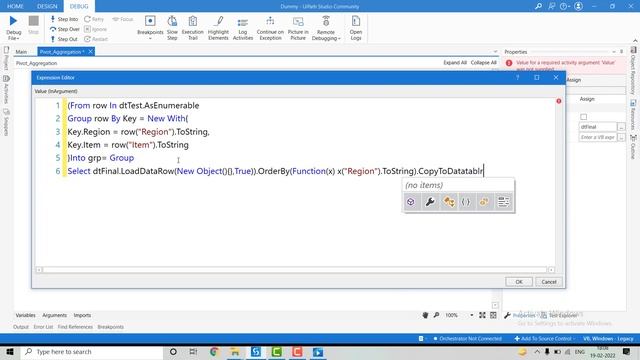This screenshot has height=360, width=640.
Task: Open the Breakpoints tool
Action: click(x=150, y=27)
